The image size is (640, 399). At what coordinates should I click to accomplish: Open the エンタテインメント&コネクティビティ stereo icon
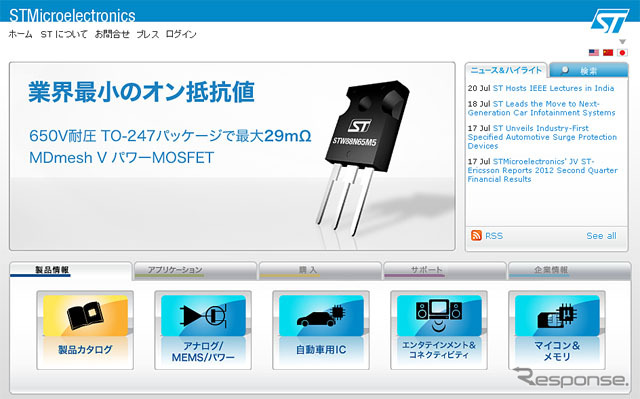pos(439,316)
